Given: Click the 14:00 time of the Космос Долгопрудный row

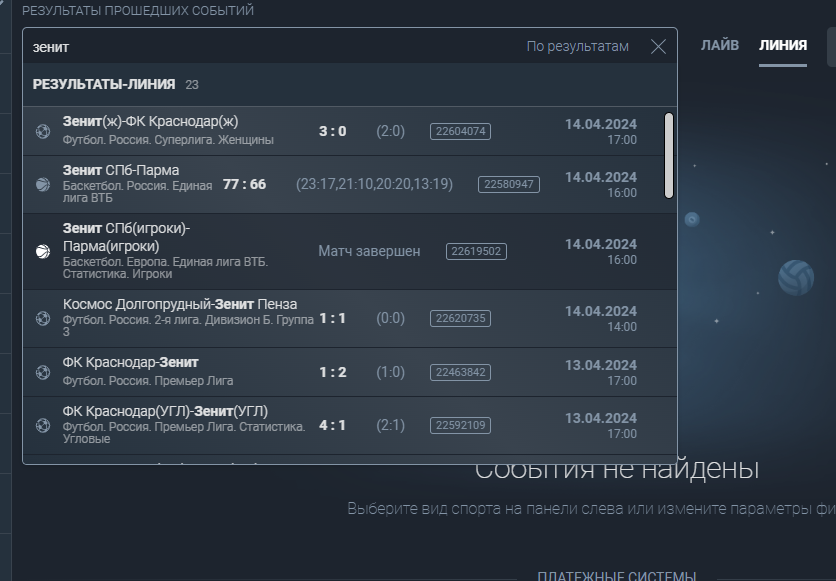Looking at the screenshot, I should [x=622, y=327].
